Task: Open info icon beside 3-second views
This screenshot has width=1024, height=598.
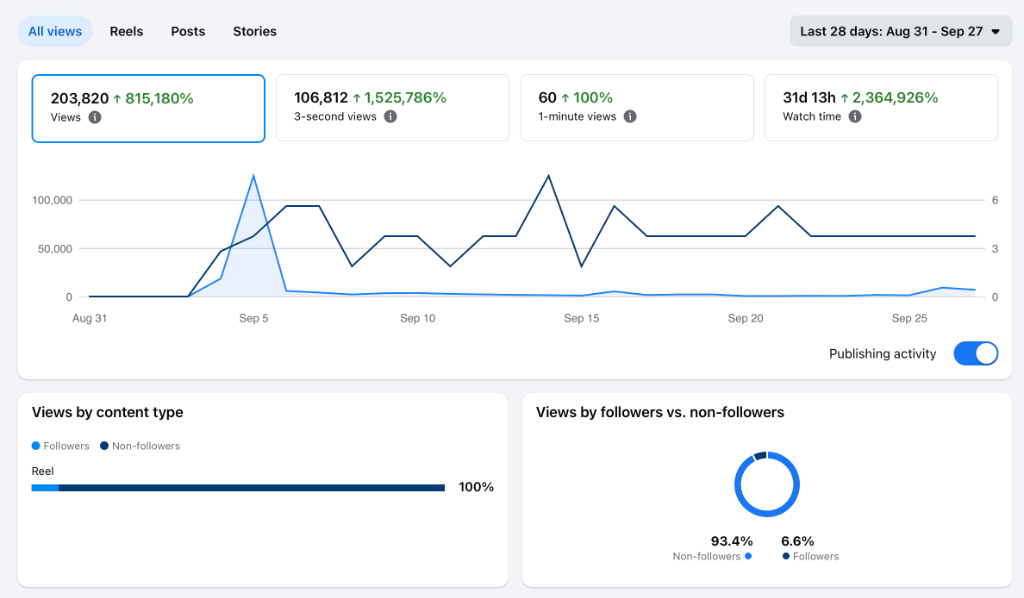Action: tap(391, 116)
